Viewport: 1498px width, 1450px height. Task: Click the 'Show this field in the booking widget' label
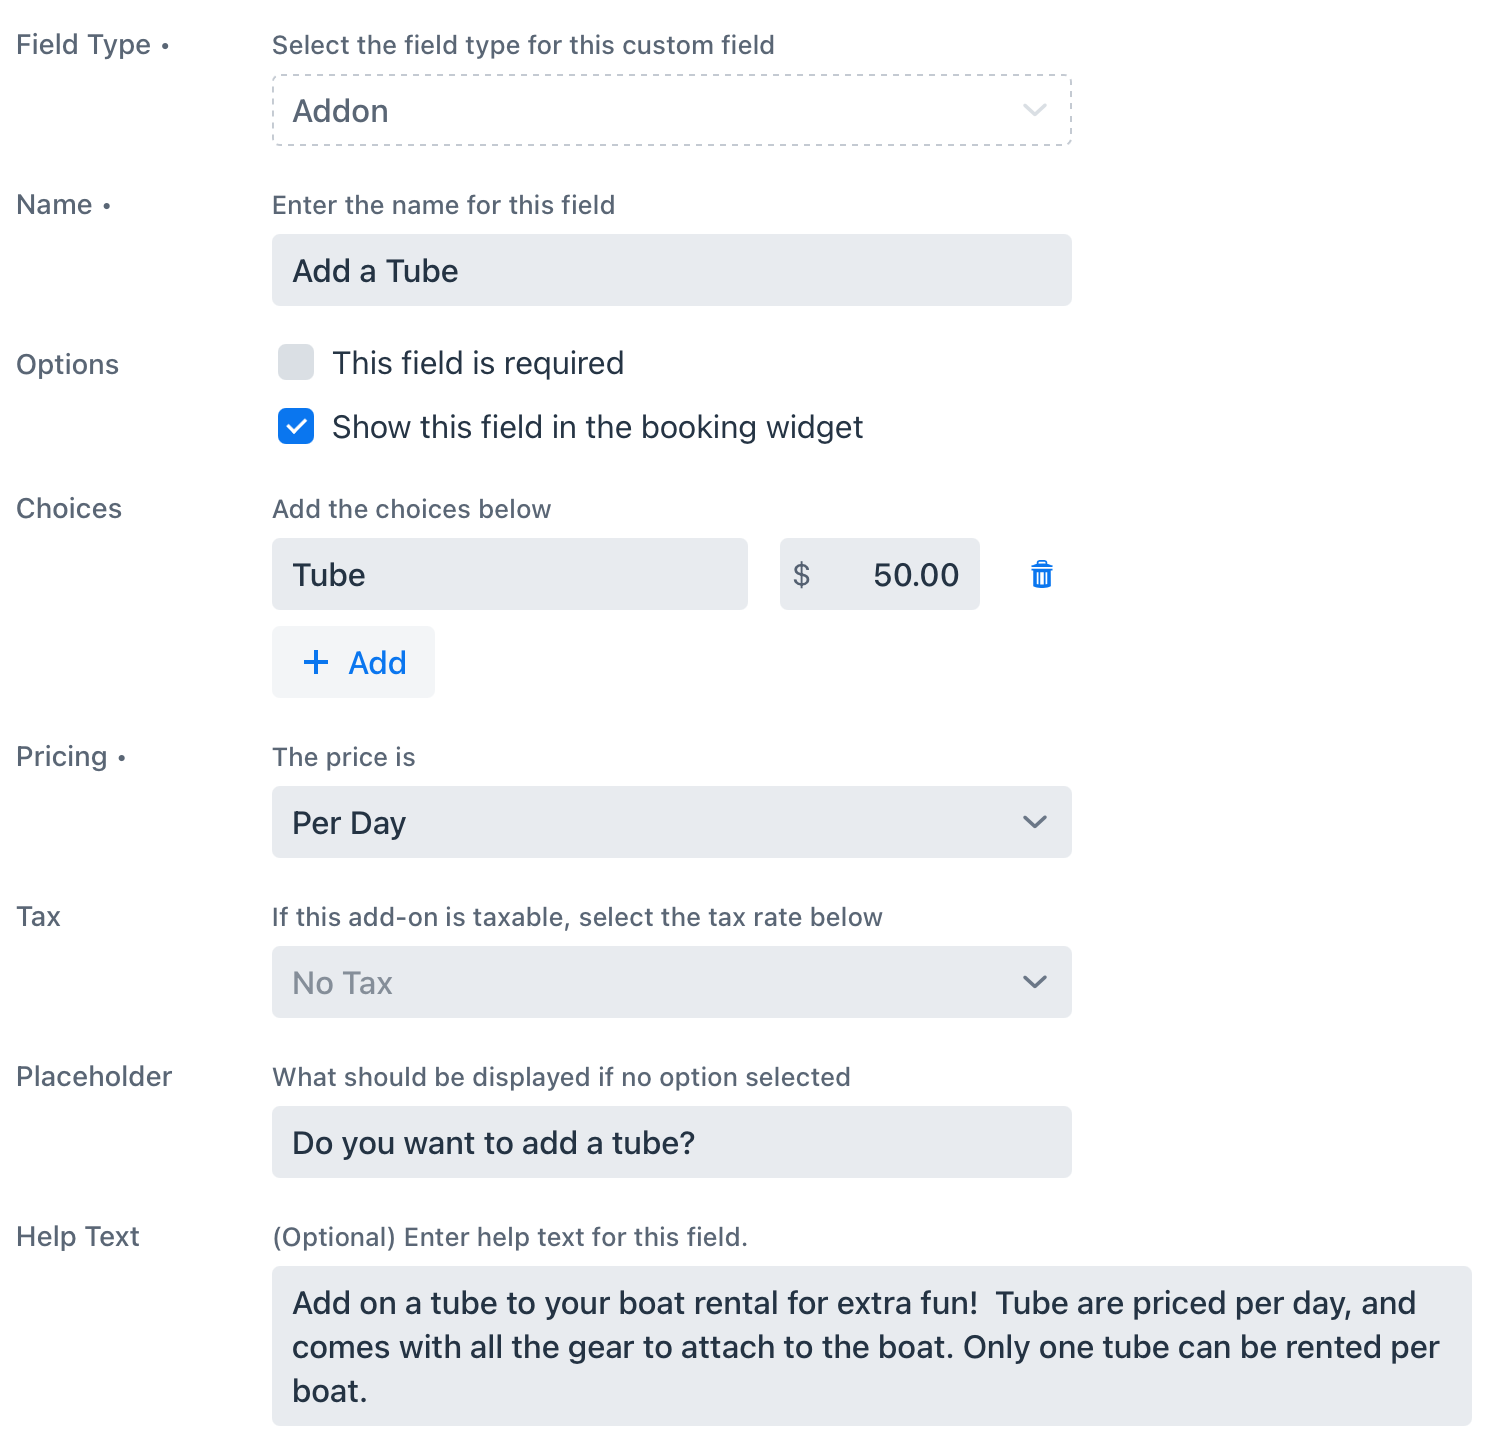pos(597,427)
